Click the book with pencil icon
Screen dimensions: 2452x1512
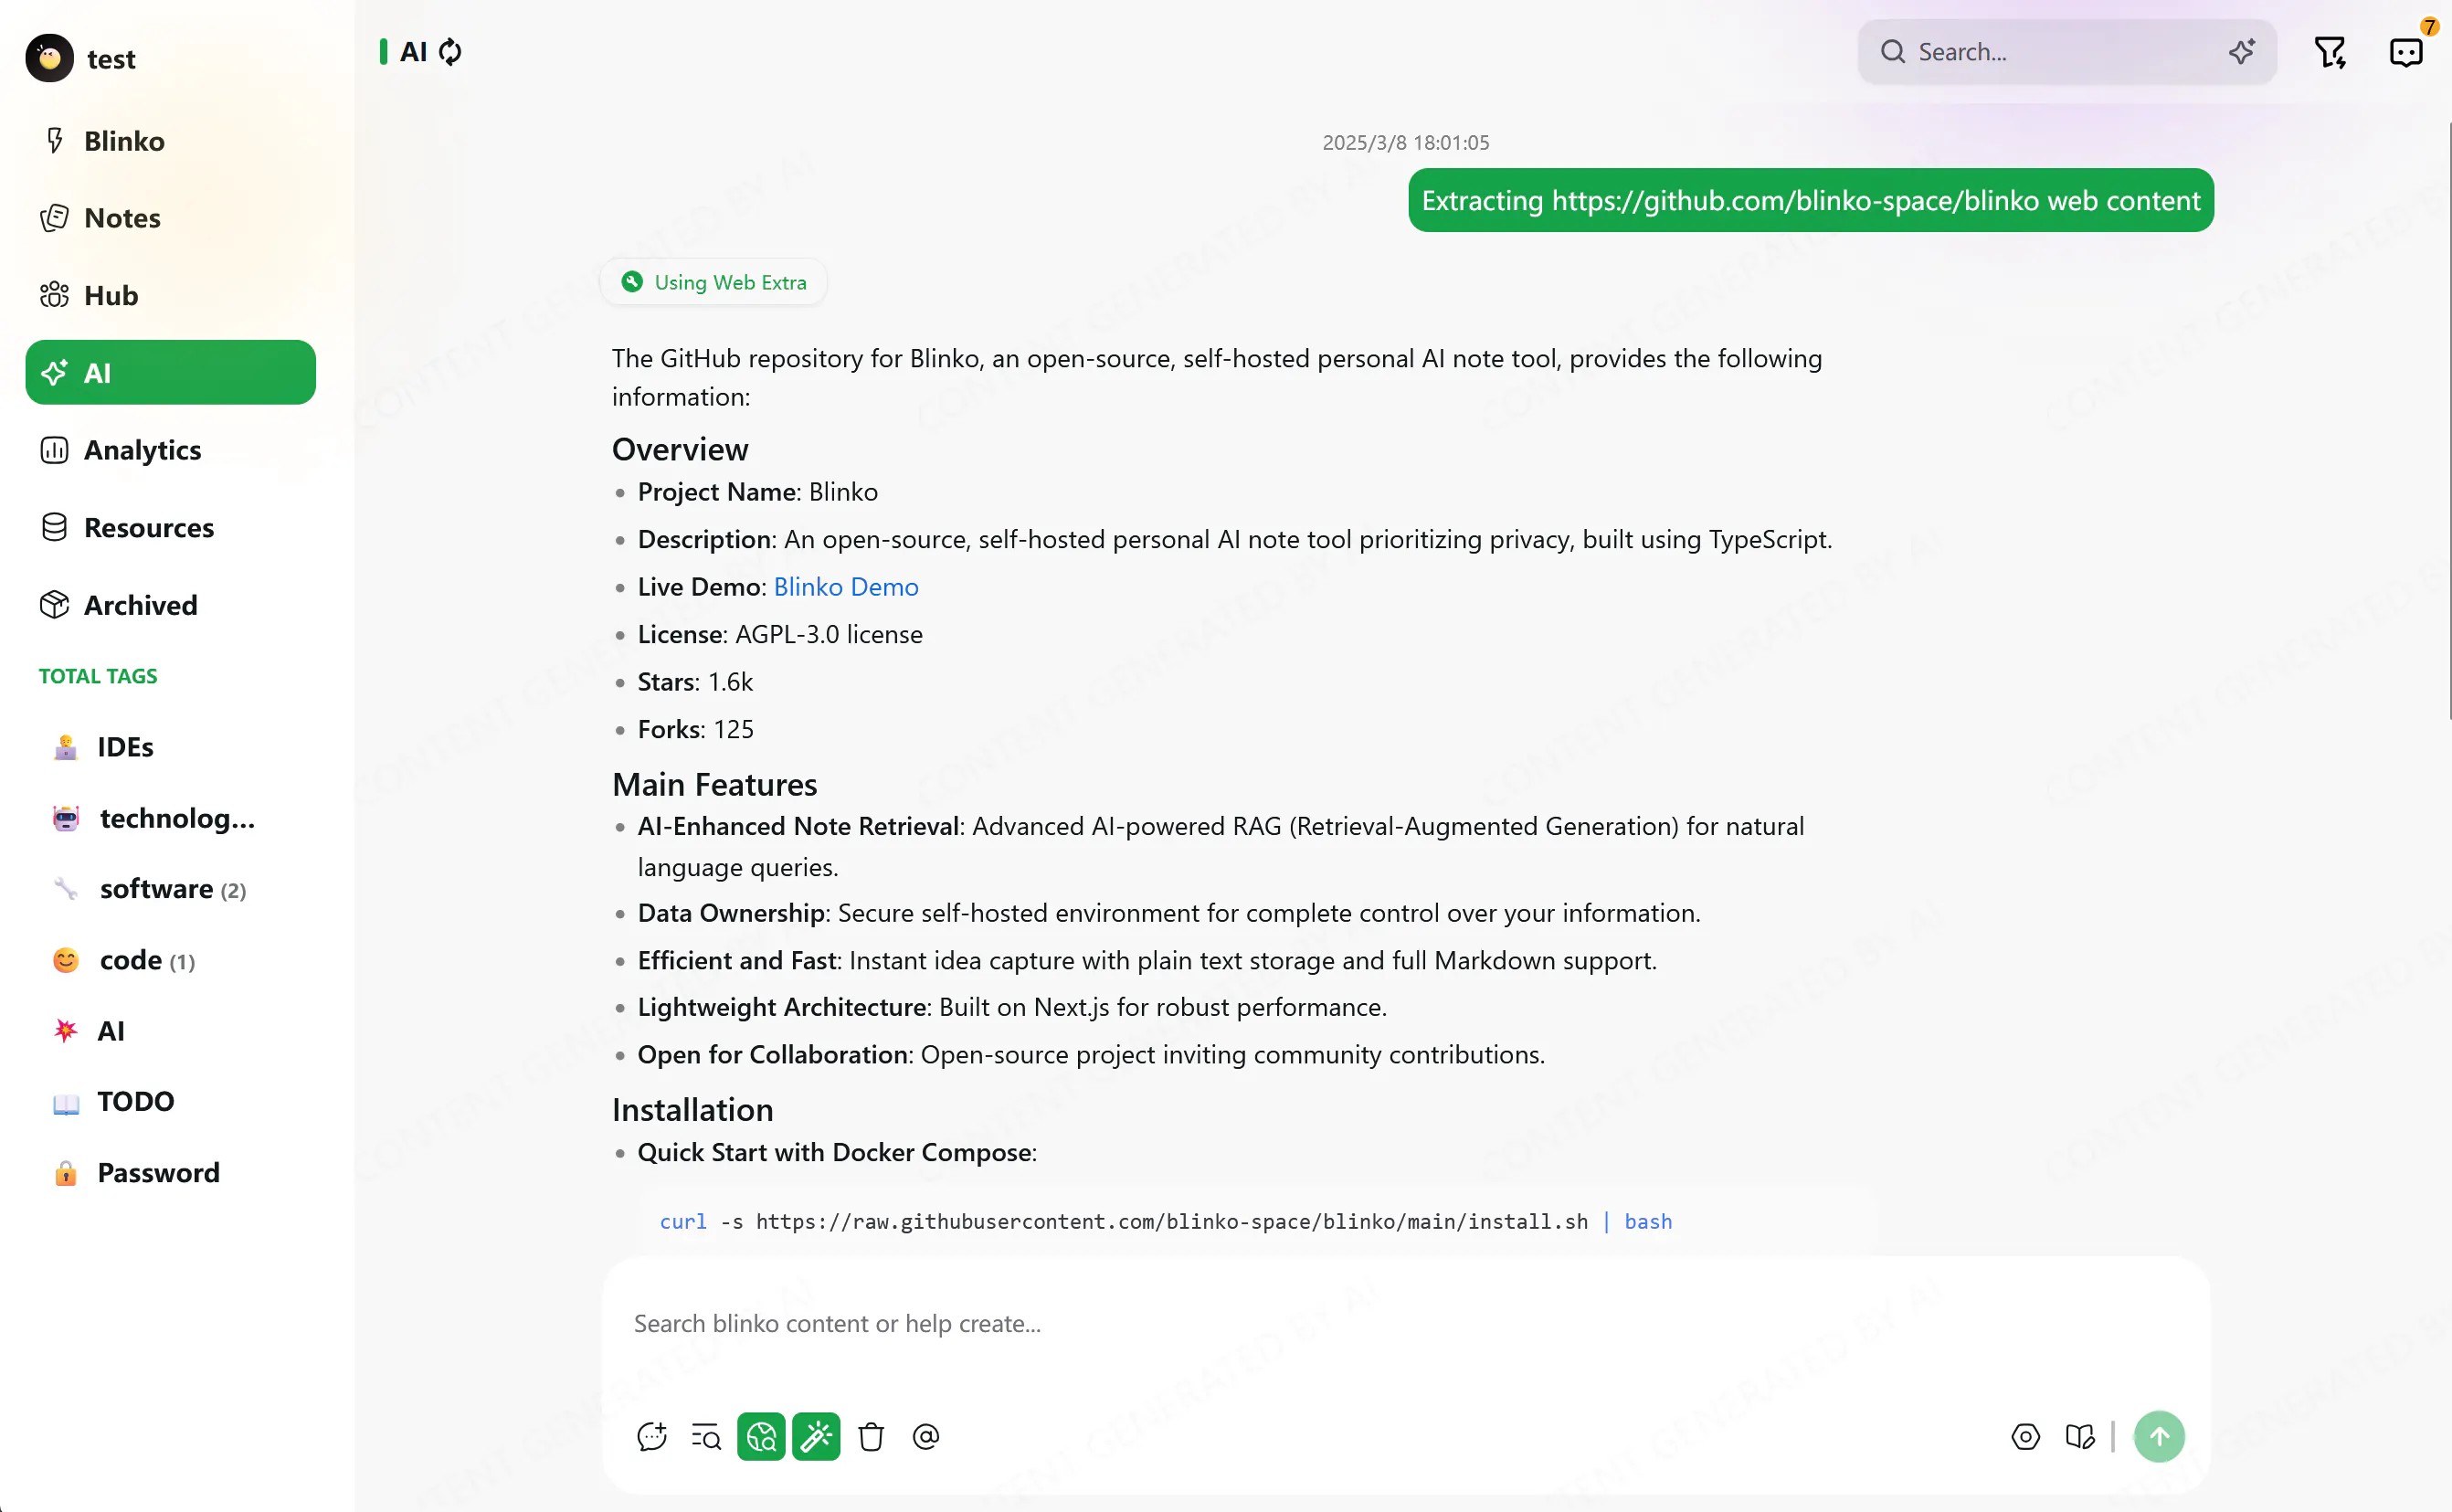2080,1437
